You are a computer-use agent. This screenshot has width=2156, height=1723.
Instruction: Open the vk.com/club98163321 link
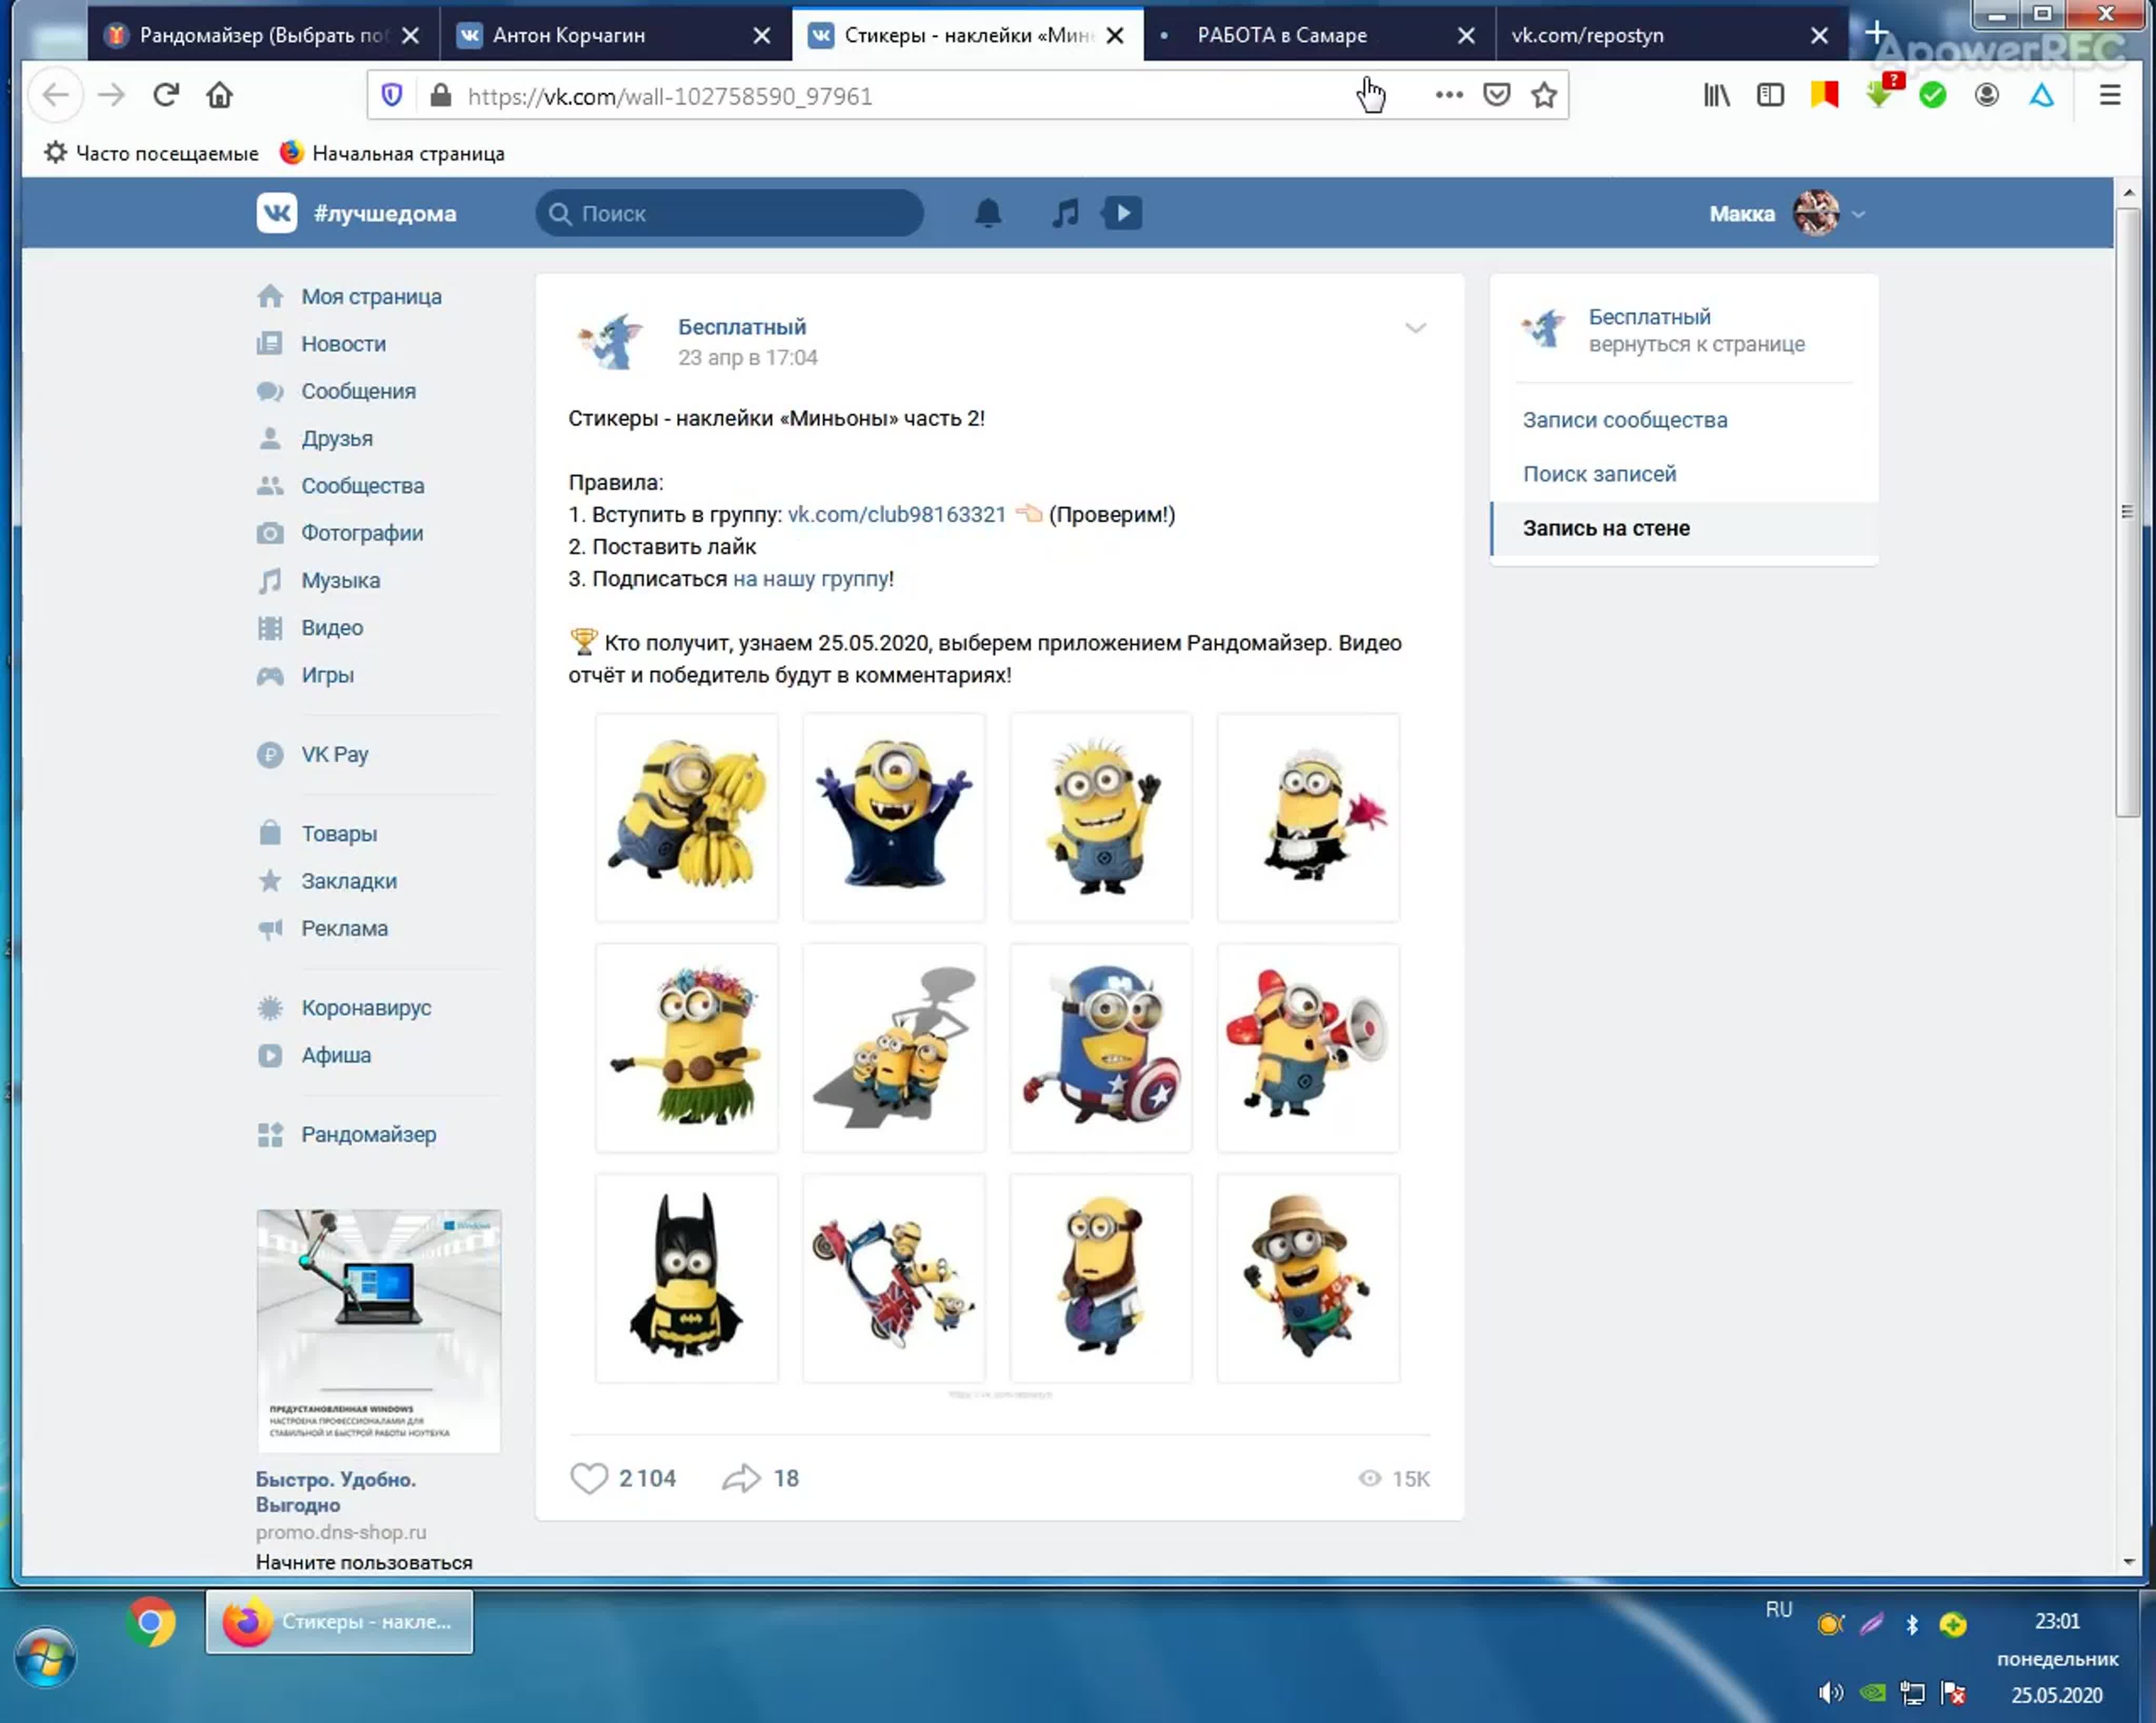click(x=896, y=515)
